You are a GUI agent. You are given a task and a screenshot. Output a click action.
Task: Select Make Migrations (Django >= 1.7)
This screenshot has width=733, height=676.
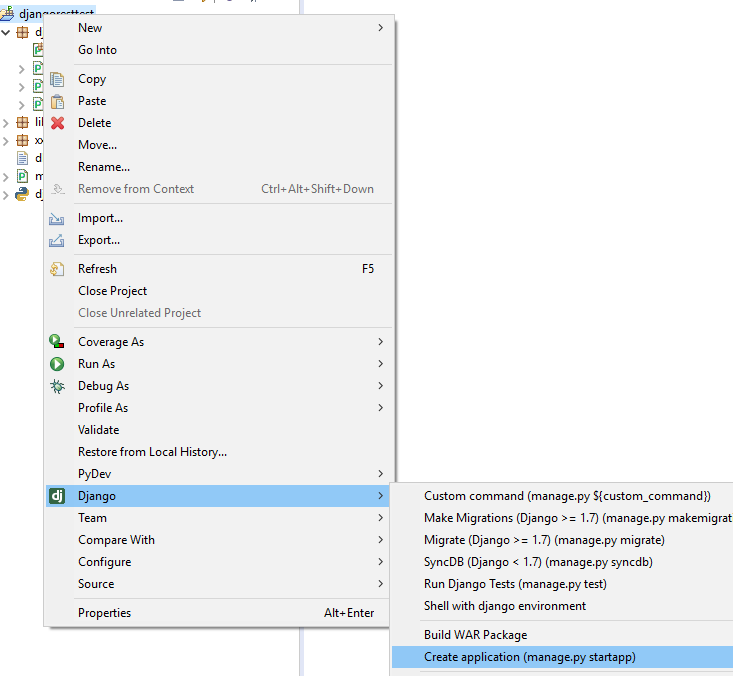pyautogui.click(x=562, y=518)
